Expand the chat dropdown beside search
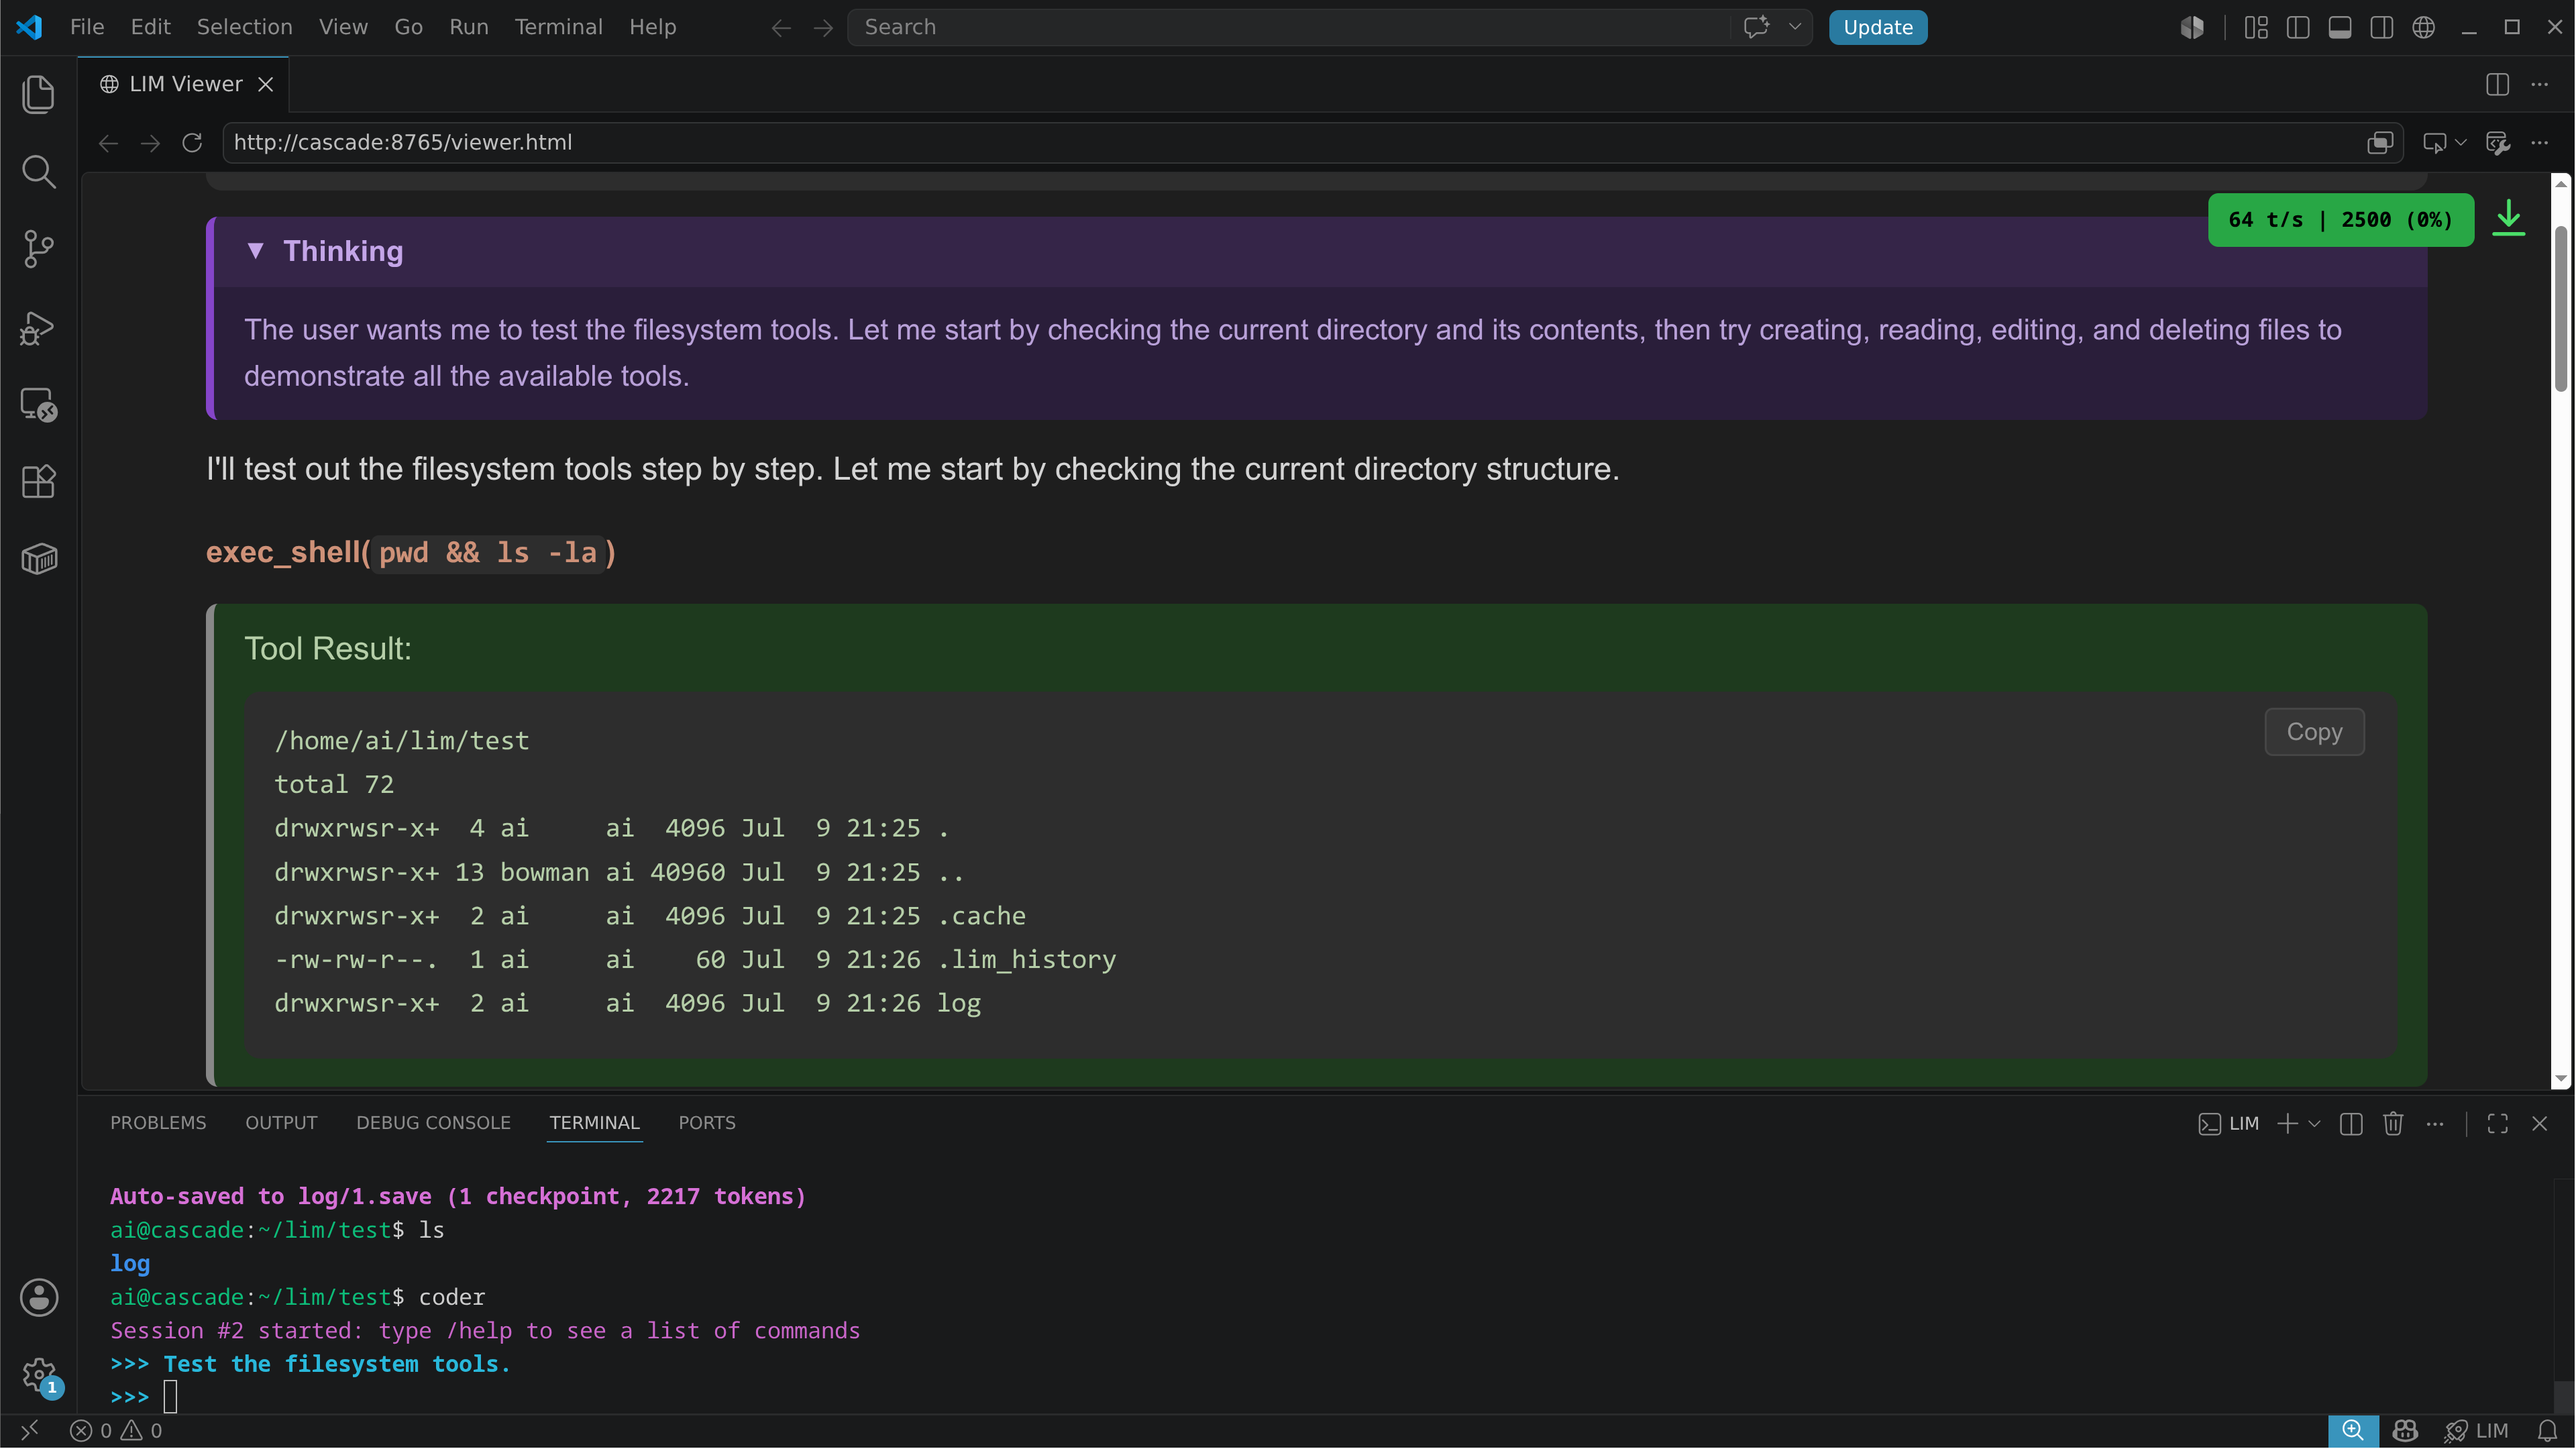Screen dimensions: 2576x1449 pos(1795,27)
